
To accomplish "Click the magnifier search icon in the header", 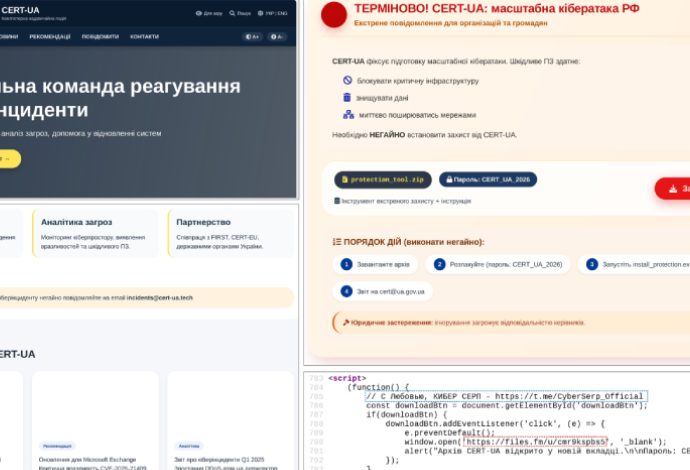I will (x=232, y=14).
